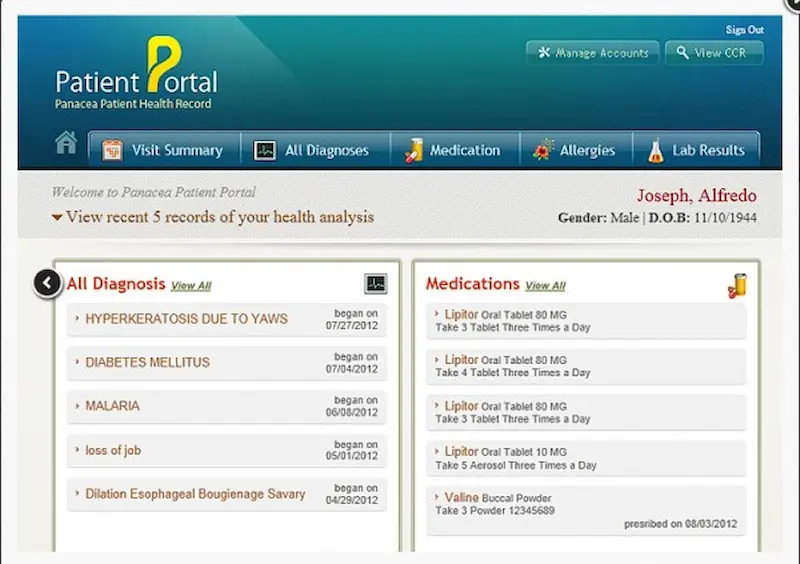Viewport: 800px width, 564px height.
Task: Expand the Dilation Esophageal Bougienage Savary arrow
Action: (77, 493)
